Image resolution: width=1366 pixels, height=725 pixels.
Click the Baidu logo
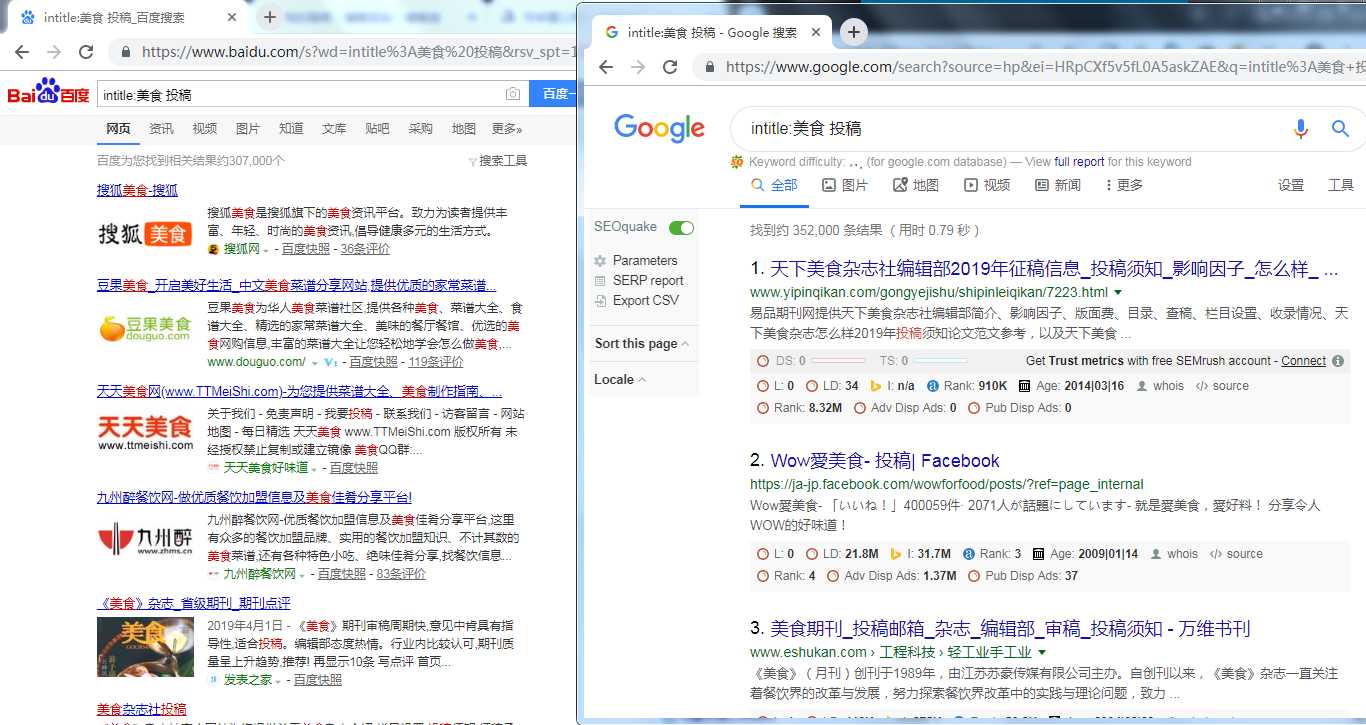coord(48,93)
